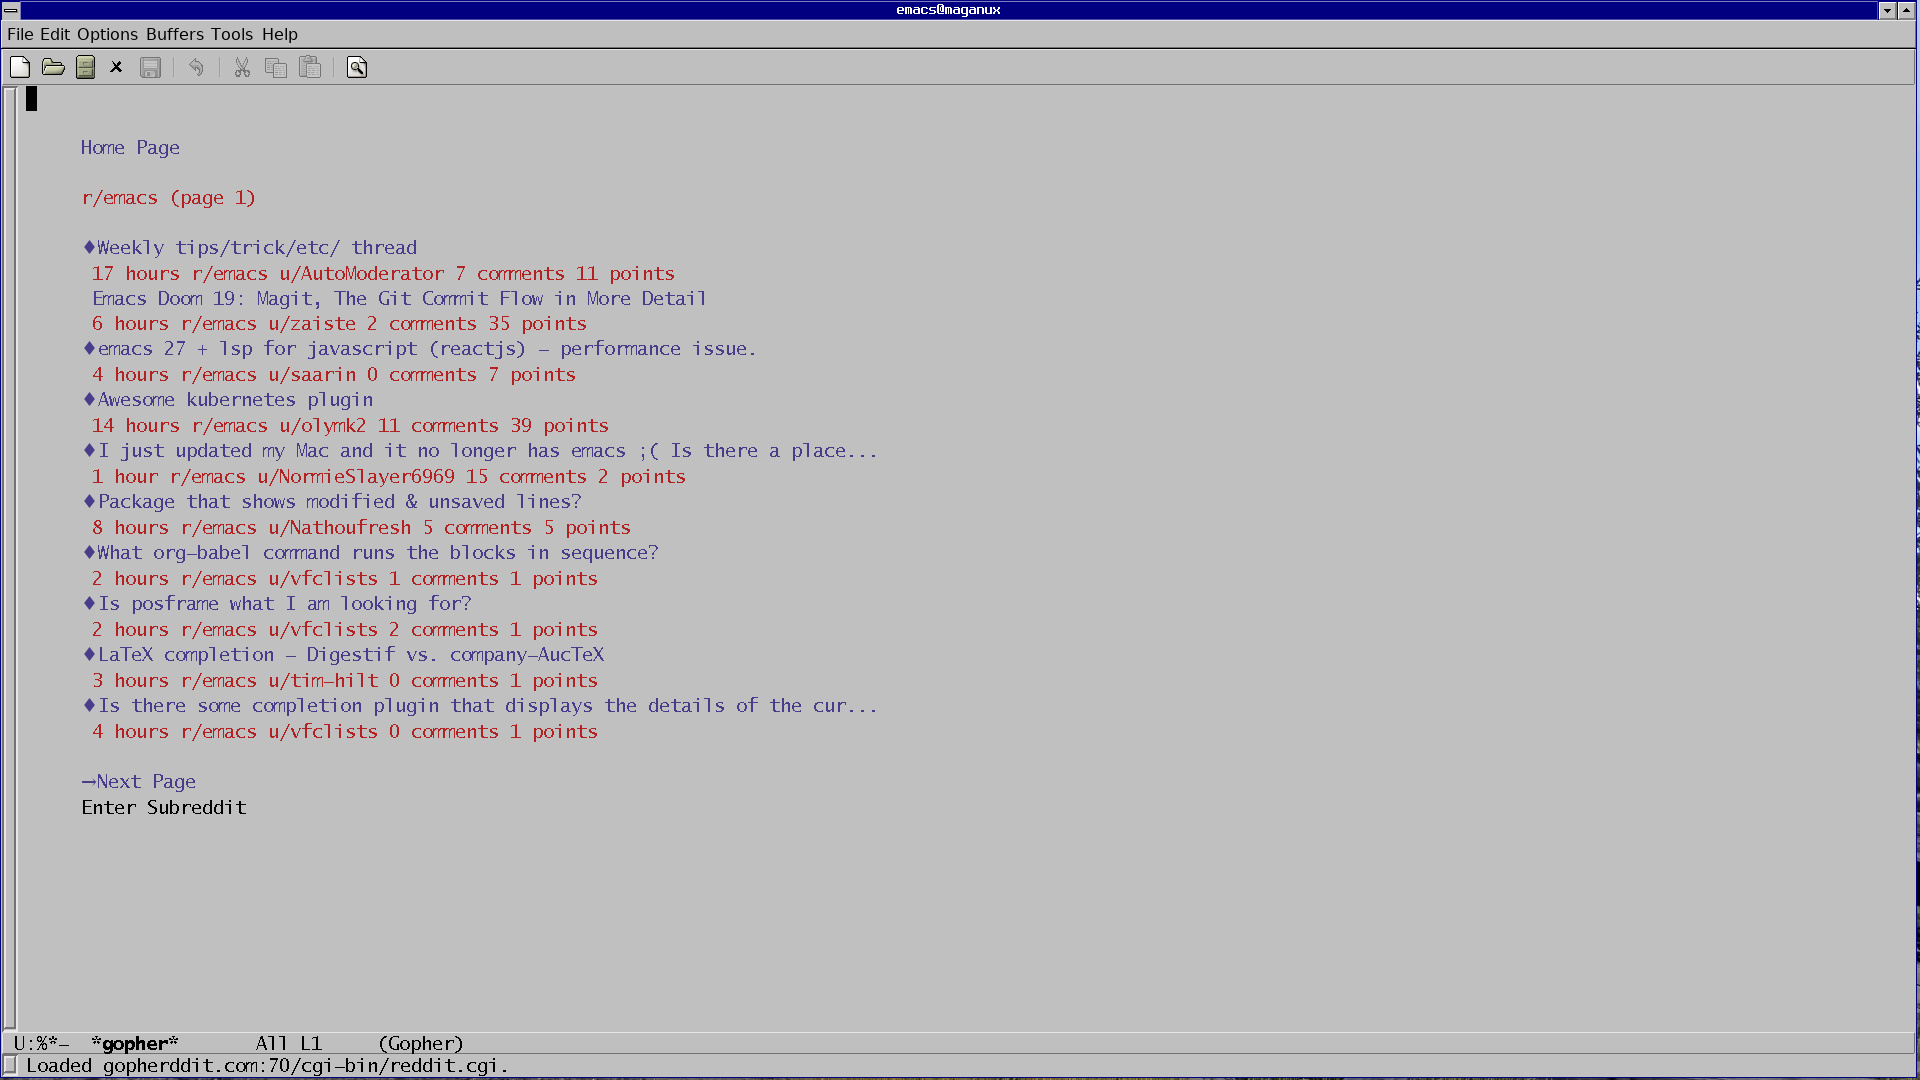
Task: Click the (Gopher) major mode indicator
Action: point(421,1044)
